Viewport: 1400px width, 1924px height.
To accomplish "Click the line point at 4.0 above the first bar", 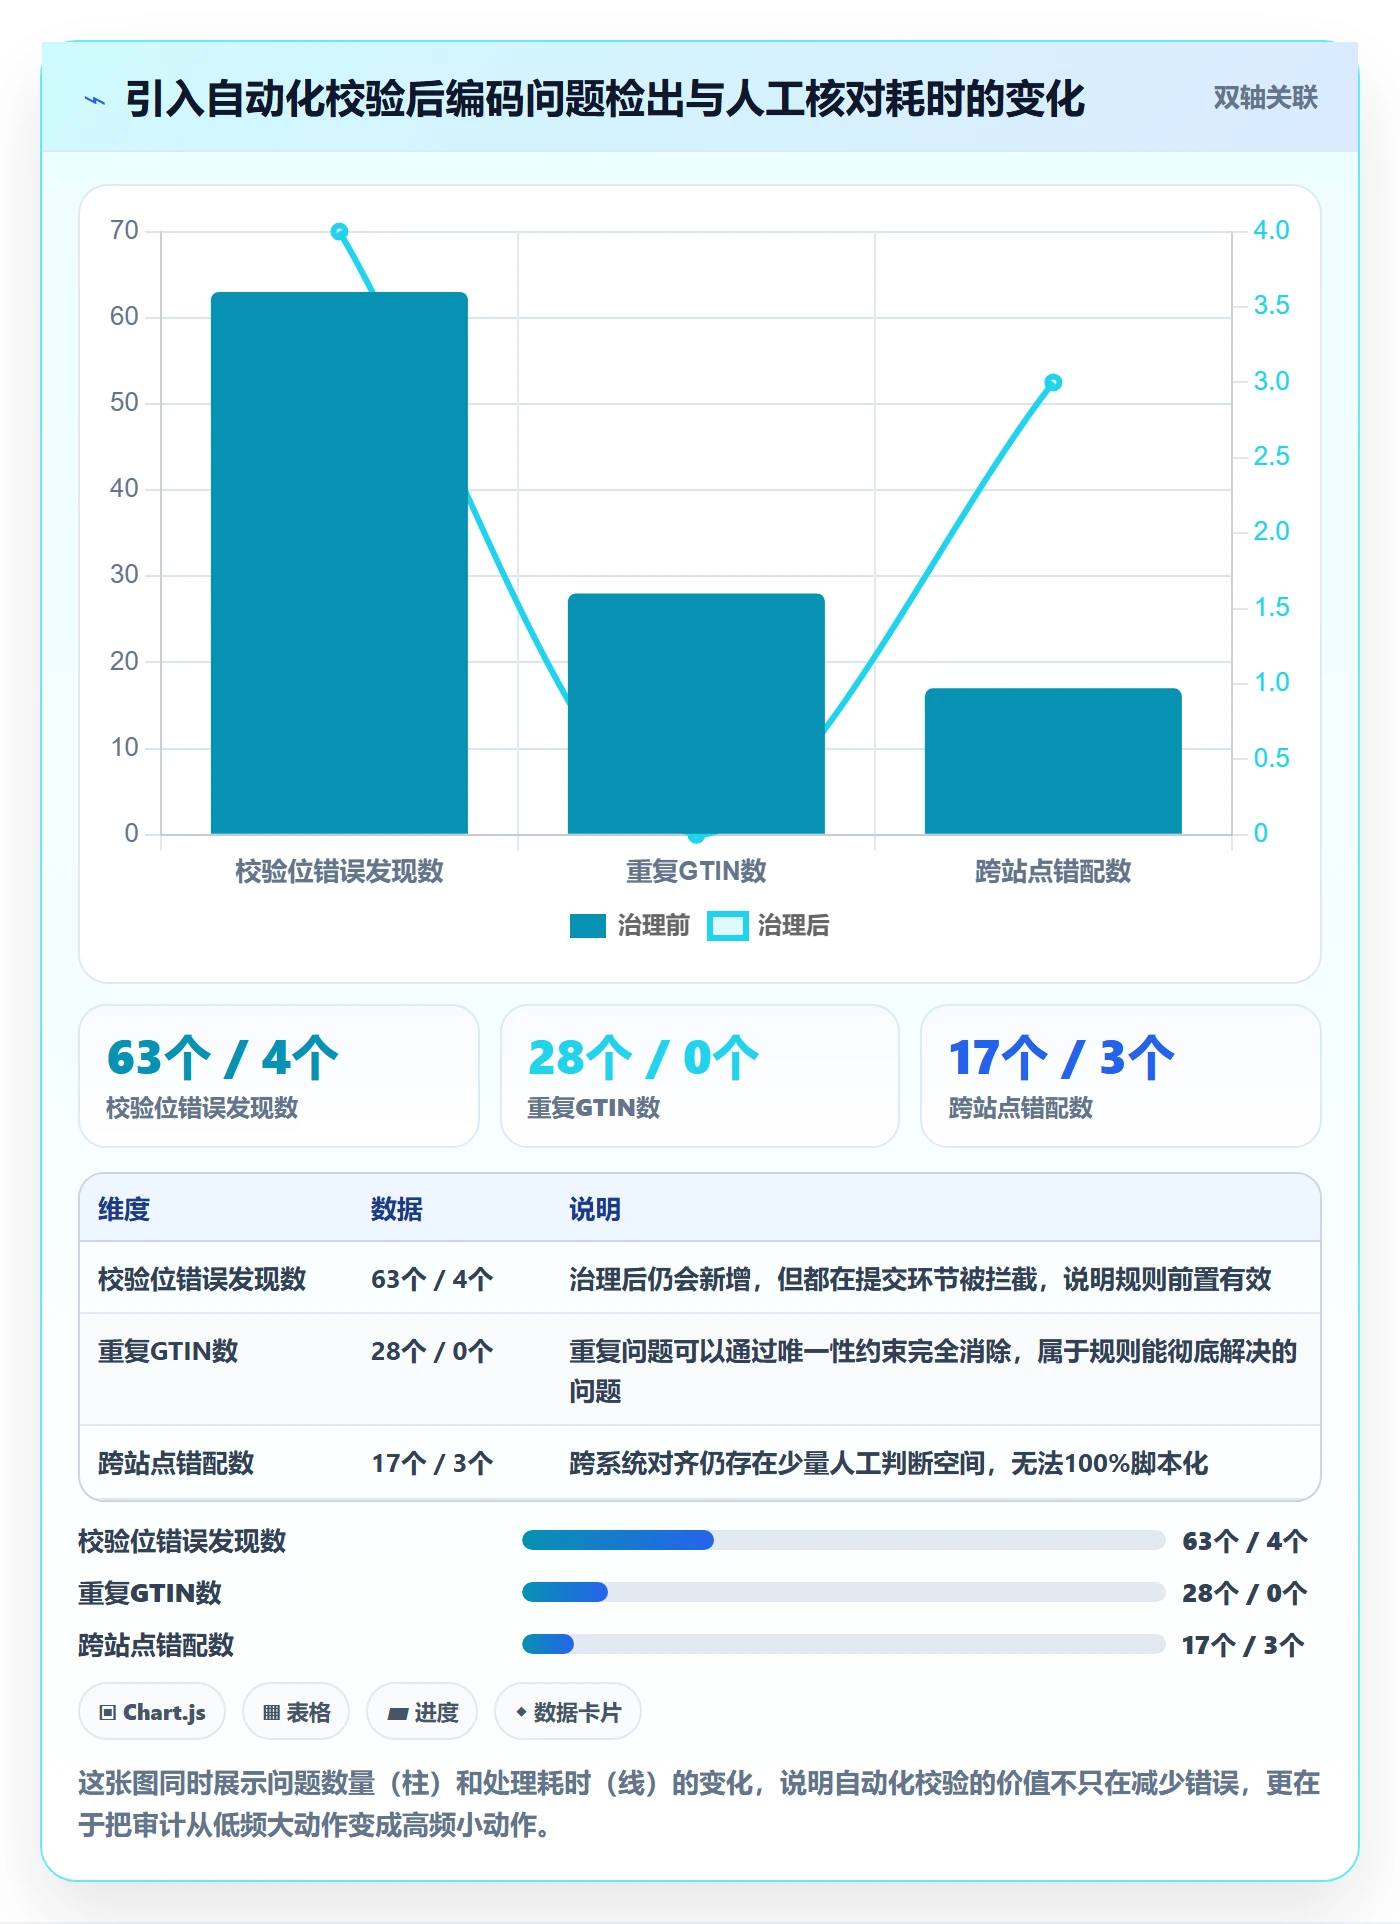I will 339,231.
